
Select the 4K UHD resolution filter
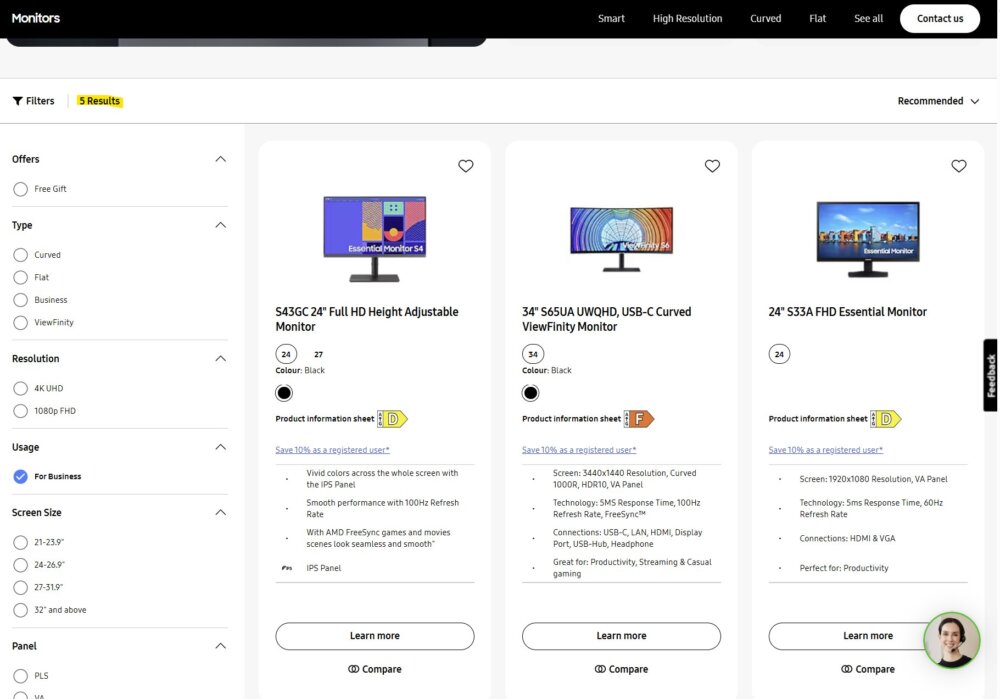(x=20, y=388)
